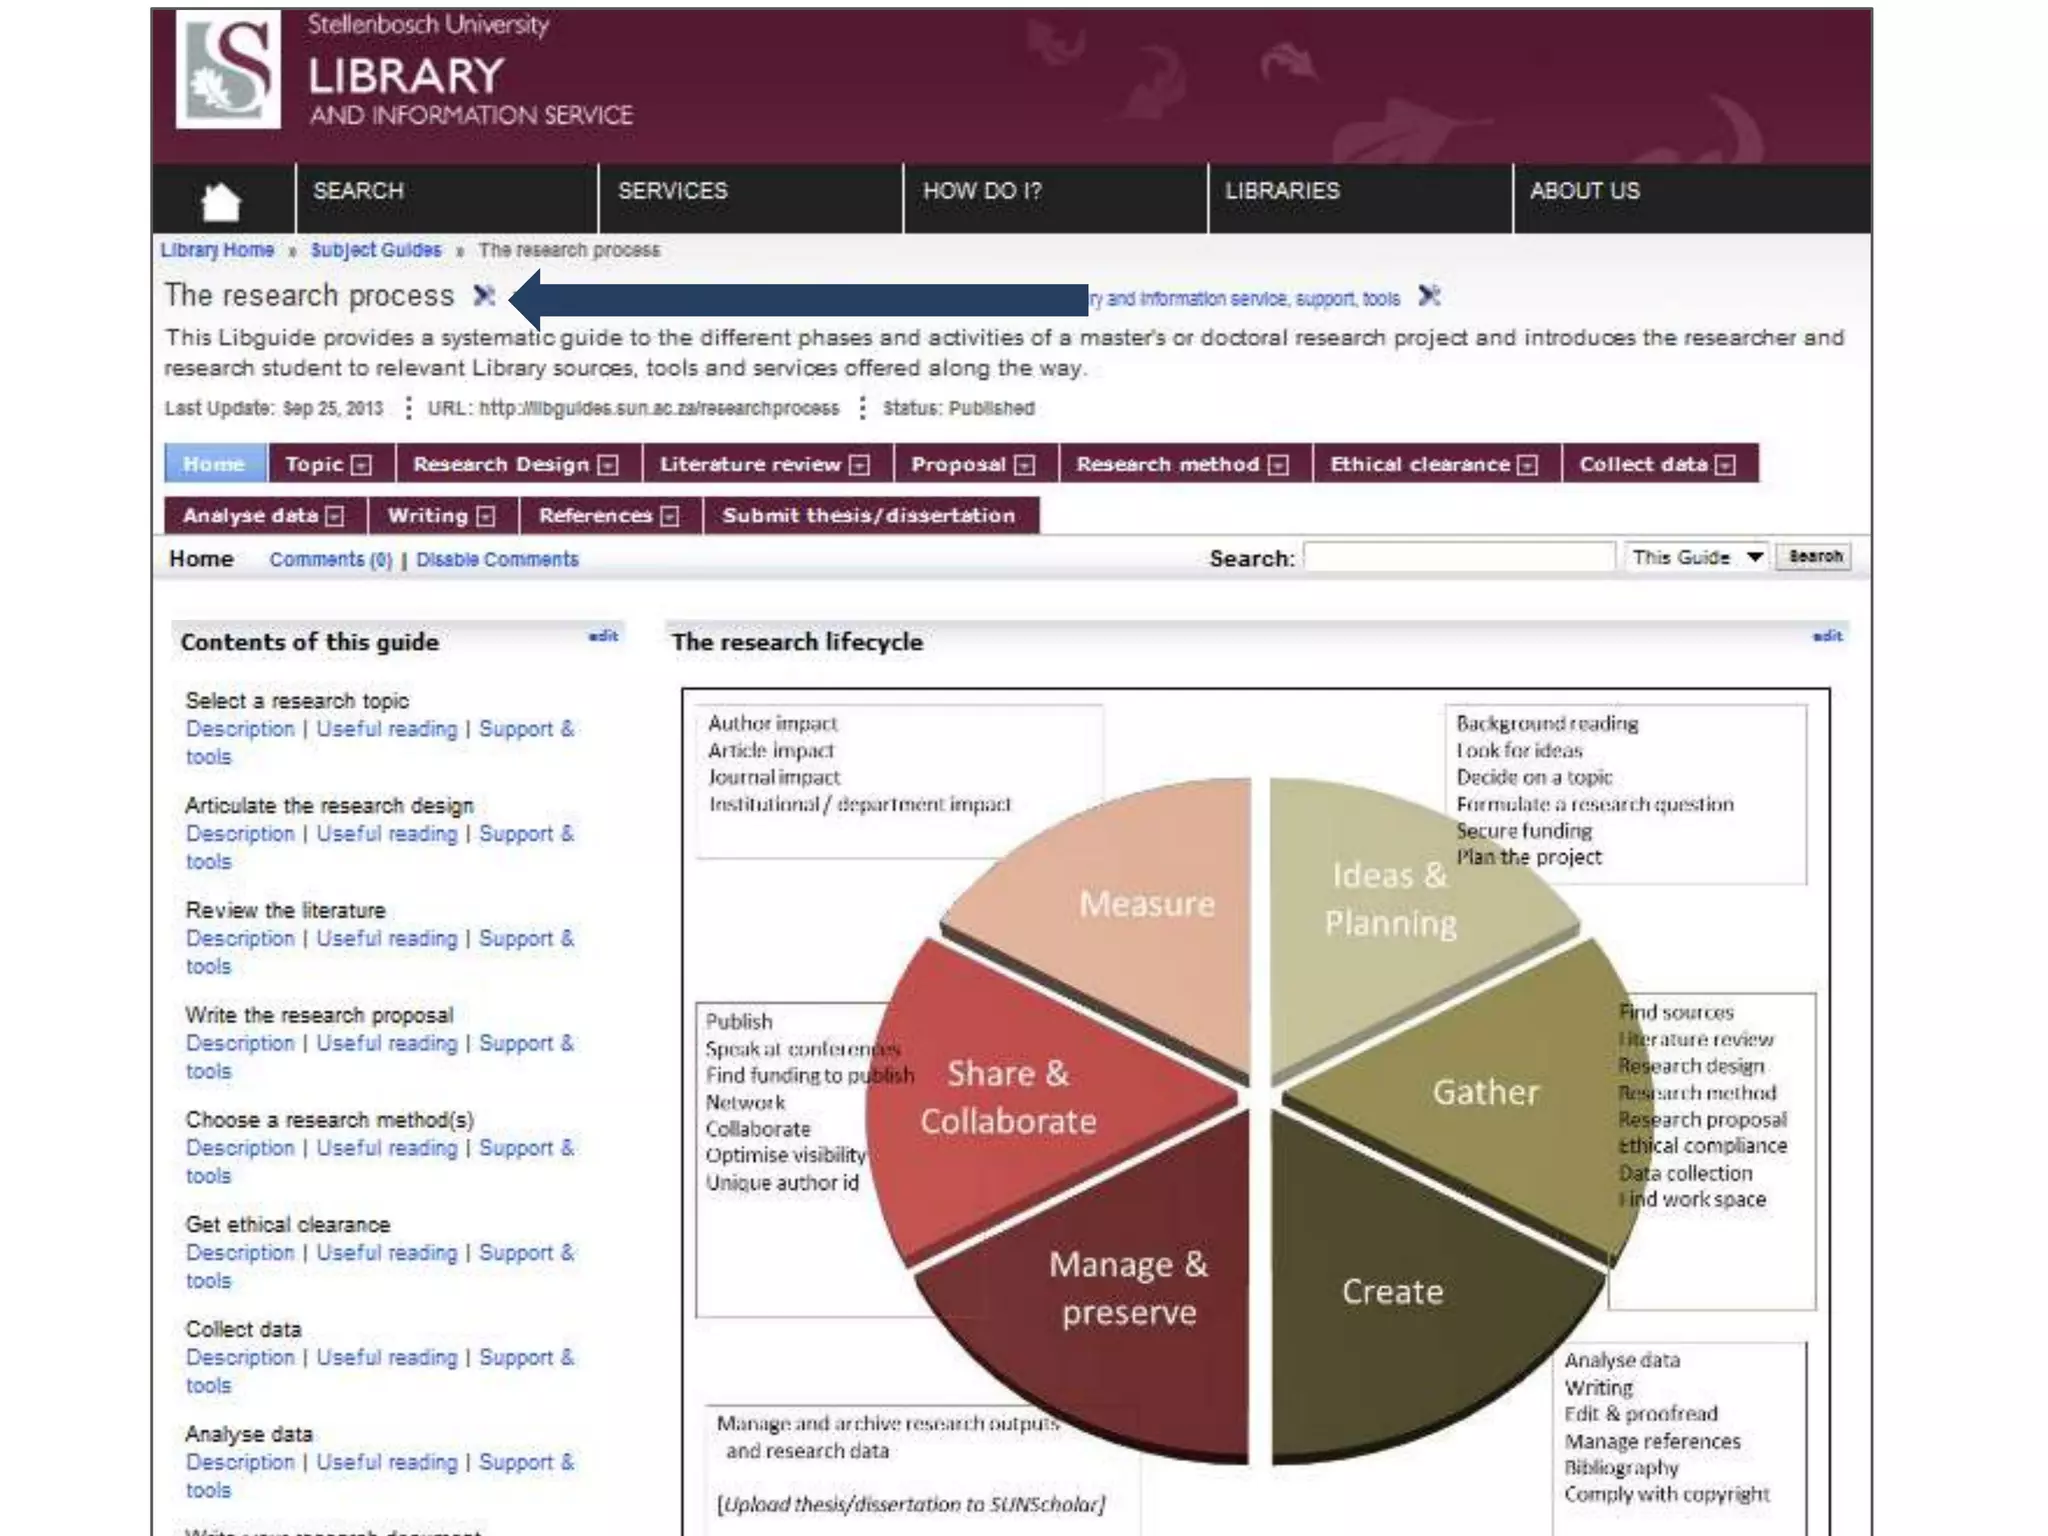Expand the Topic tab dropdown arrow
The image size is (2048, 1536).
pyautogui.click(x=362, y=465)
